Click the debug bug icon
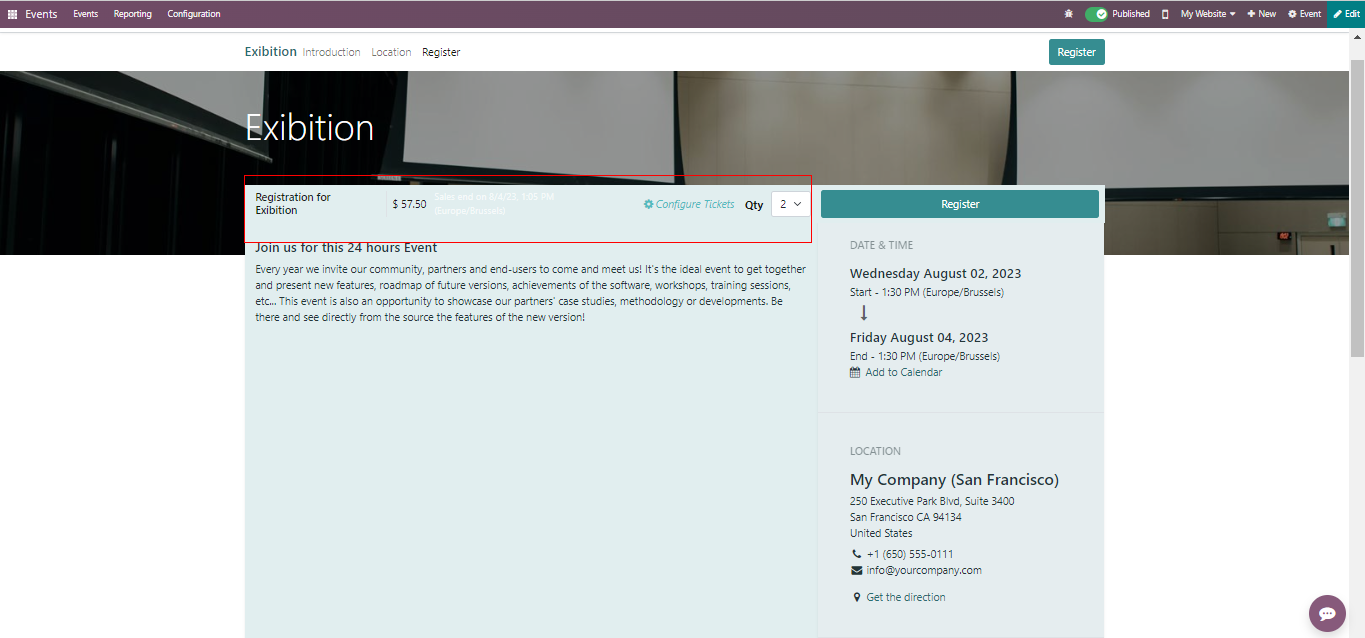Screen dimensions: 1365x638 (1069, 14)
